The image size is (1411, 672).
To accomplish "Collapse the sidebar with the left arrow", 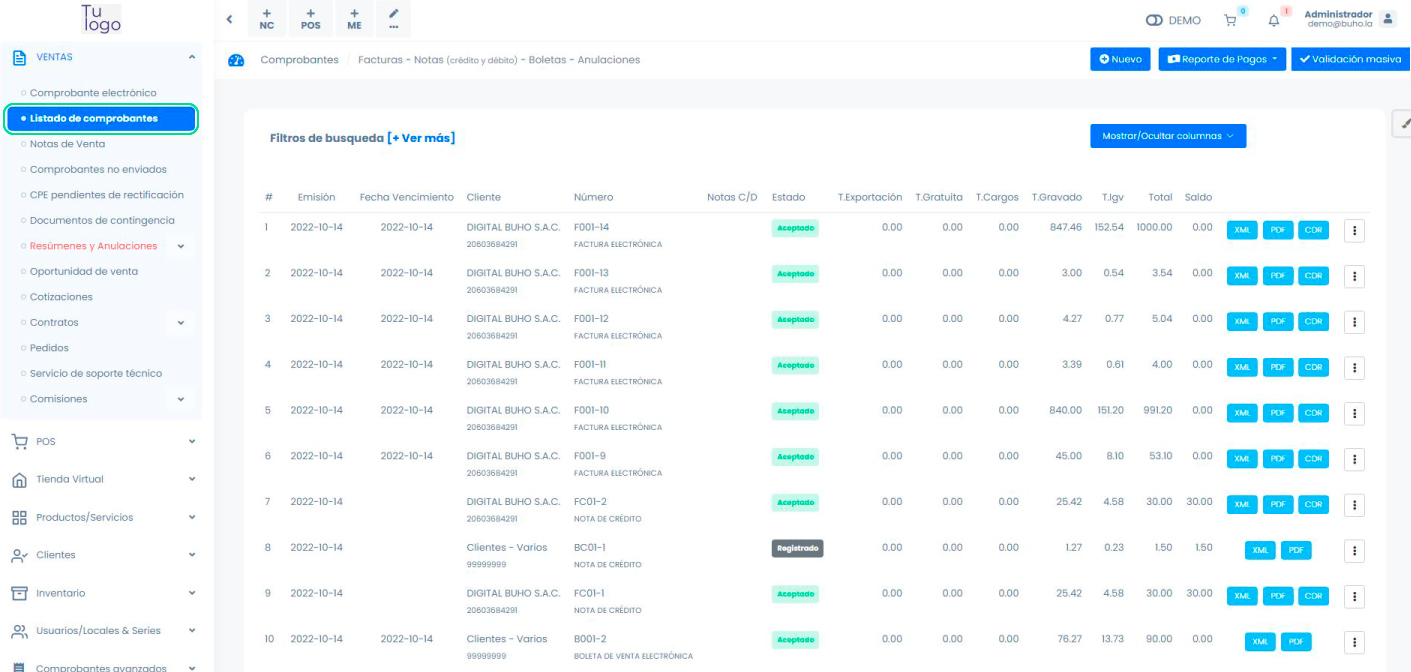I will point(229,19).
